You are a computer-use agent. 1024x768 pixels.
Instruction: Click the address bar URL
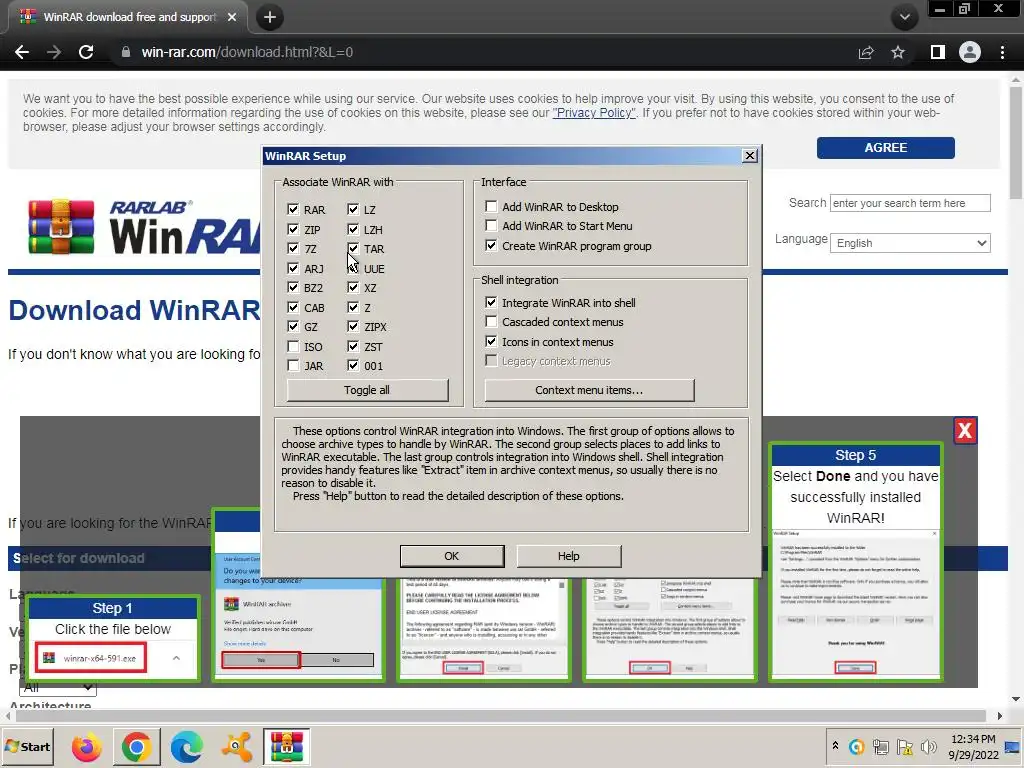(x=247, y=52)
